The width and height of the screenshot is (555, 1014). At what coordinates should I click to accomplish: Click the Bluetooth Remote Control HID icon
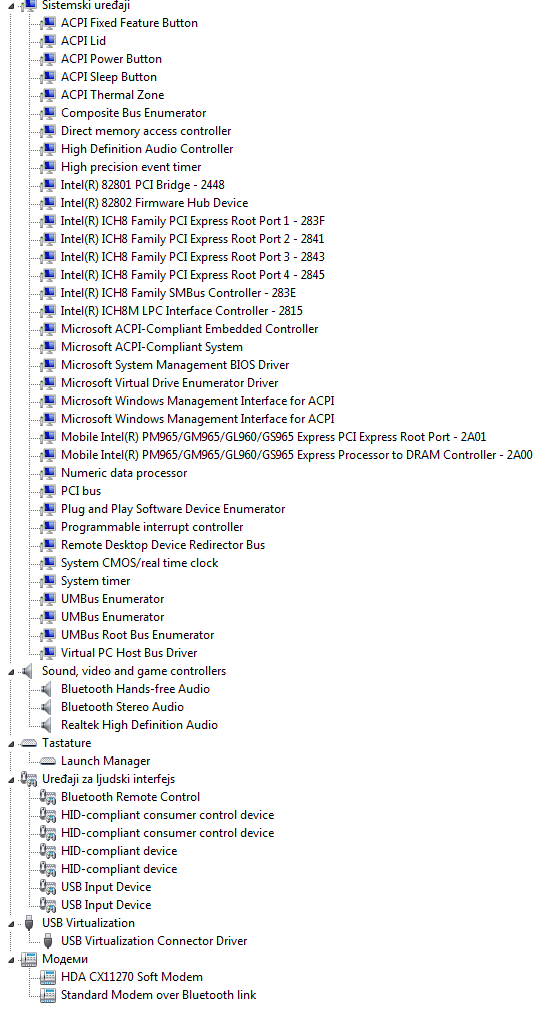click(x=48, y=797)
